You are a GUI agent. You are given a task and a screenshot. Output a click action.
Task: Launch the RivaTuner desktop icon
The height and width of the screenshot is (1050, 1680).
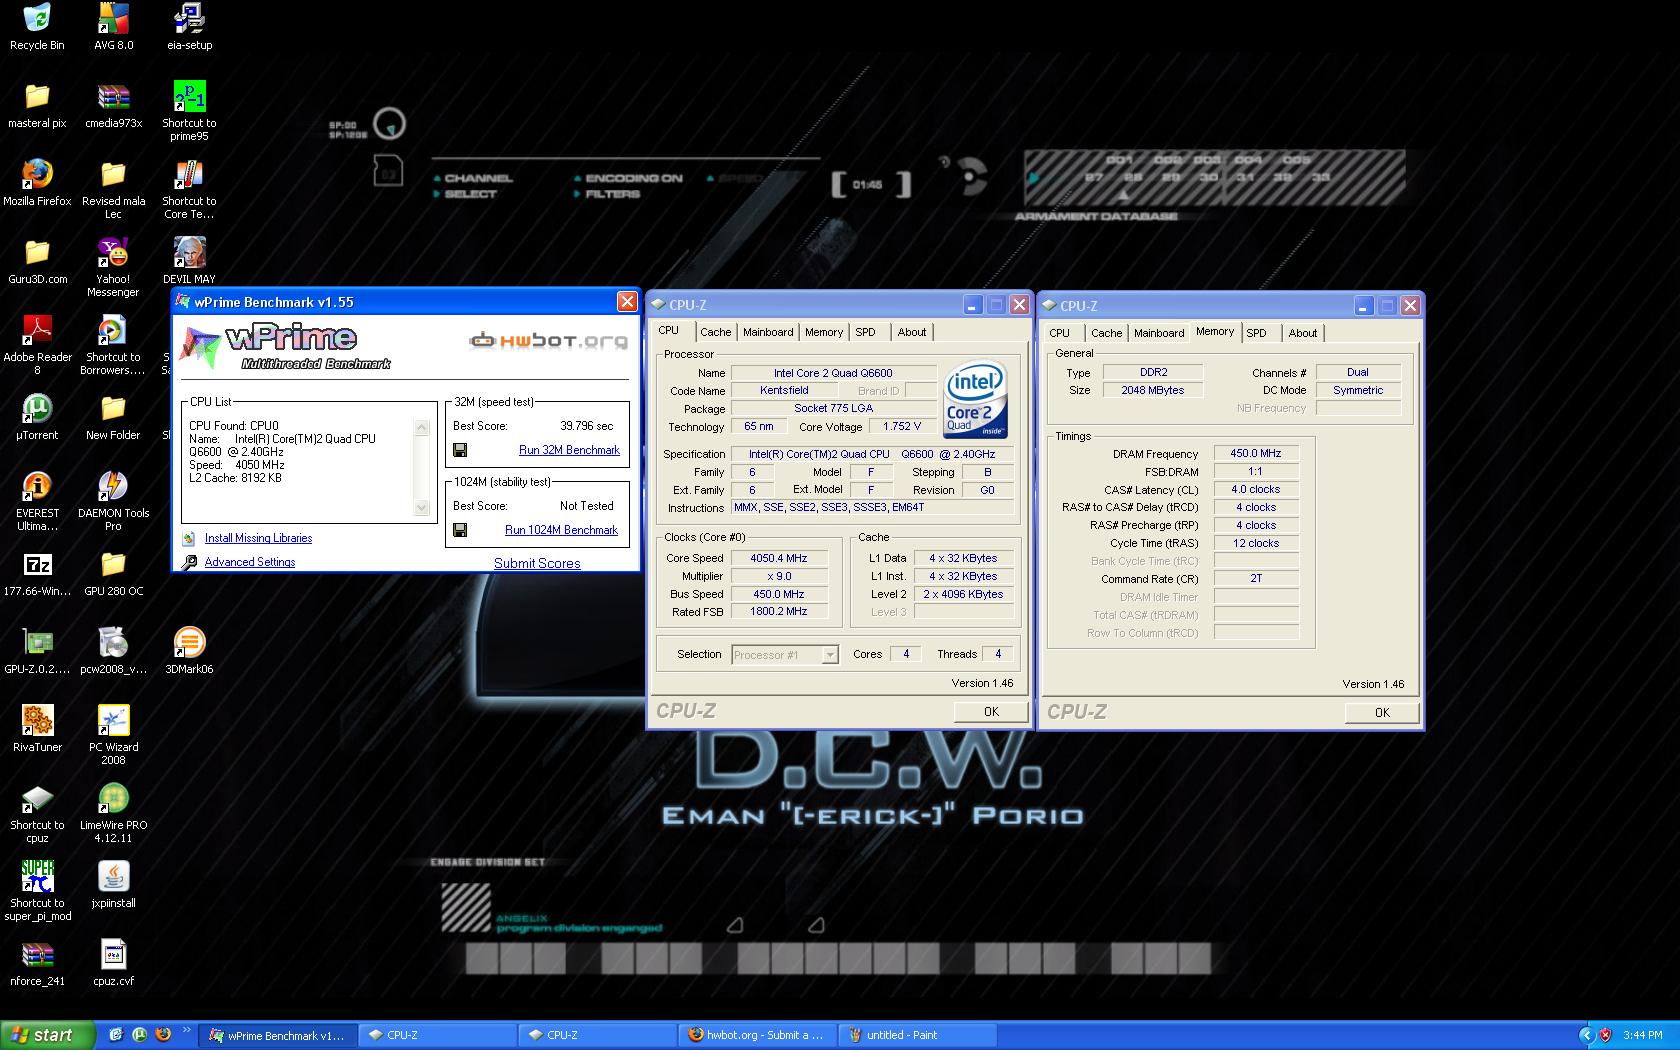pyautogui.click(x=37, y=721)
